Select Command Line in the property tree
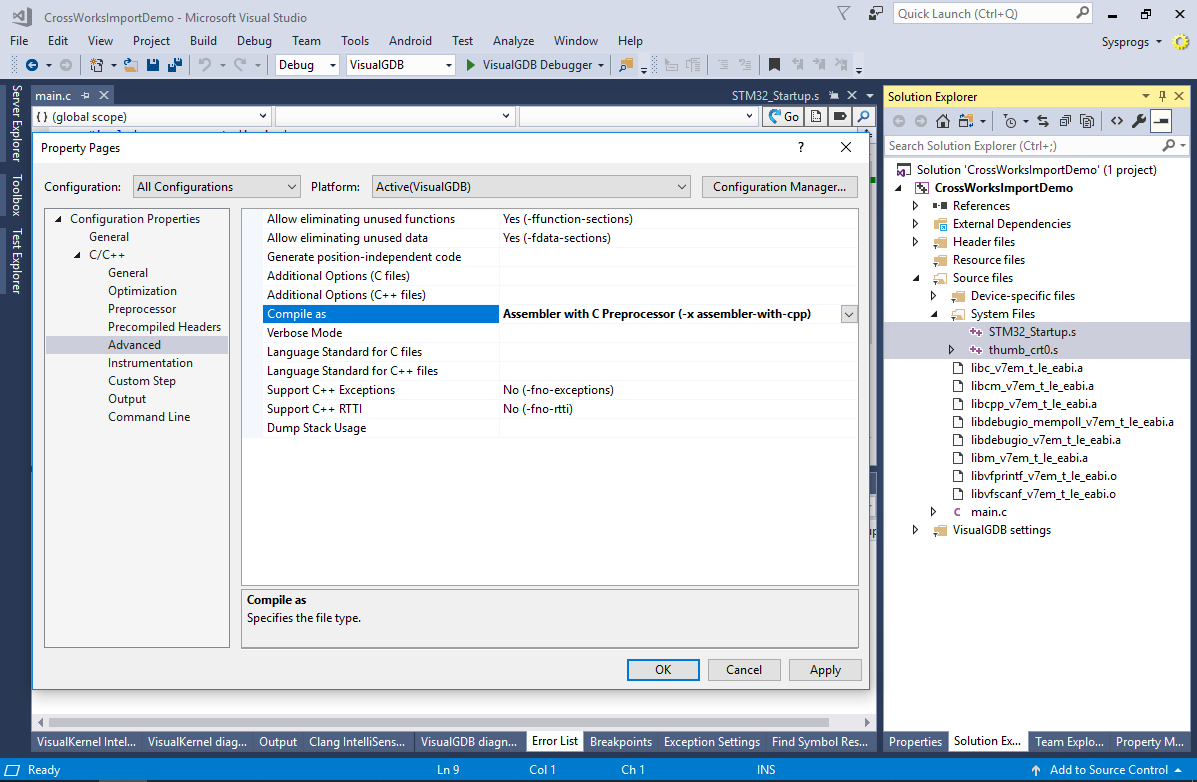This screenshot has height=782, width=1197. click(x=149, y=417)
